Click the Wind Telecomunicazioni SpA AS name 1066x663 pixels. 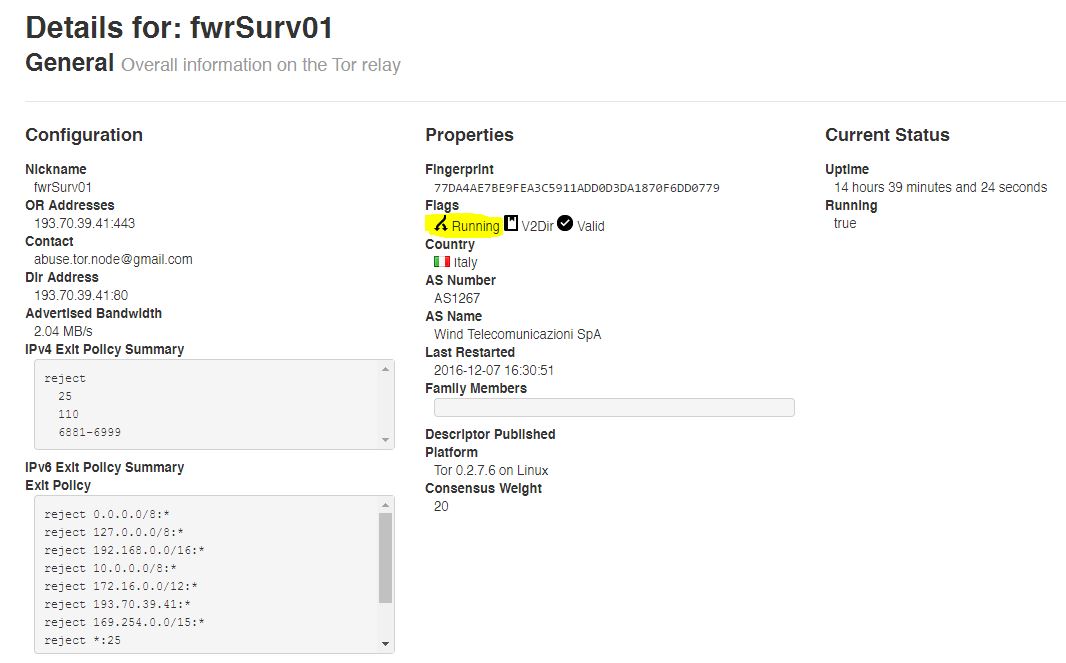517,334
